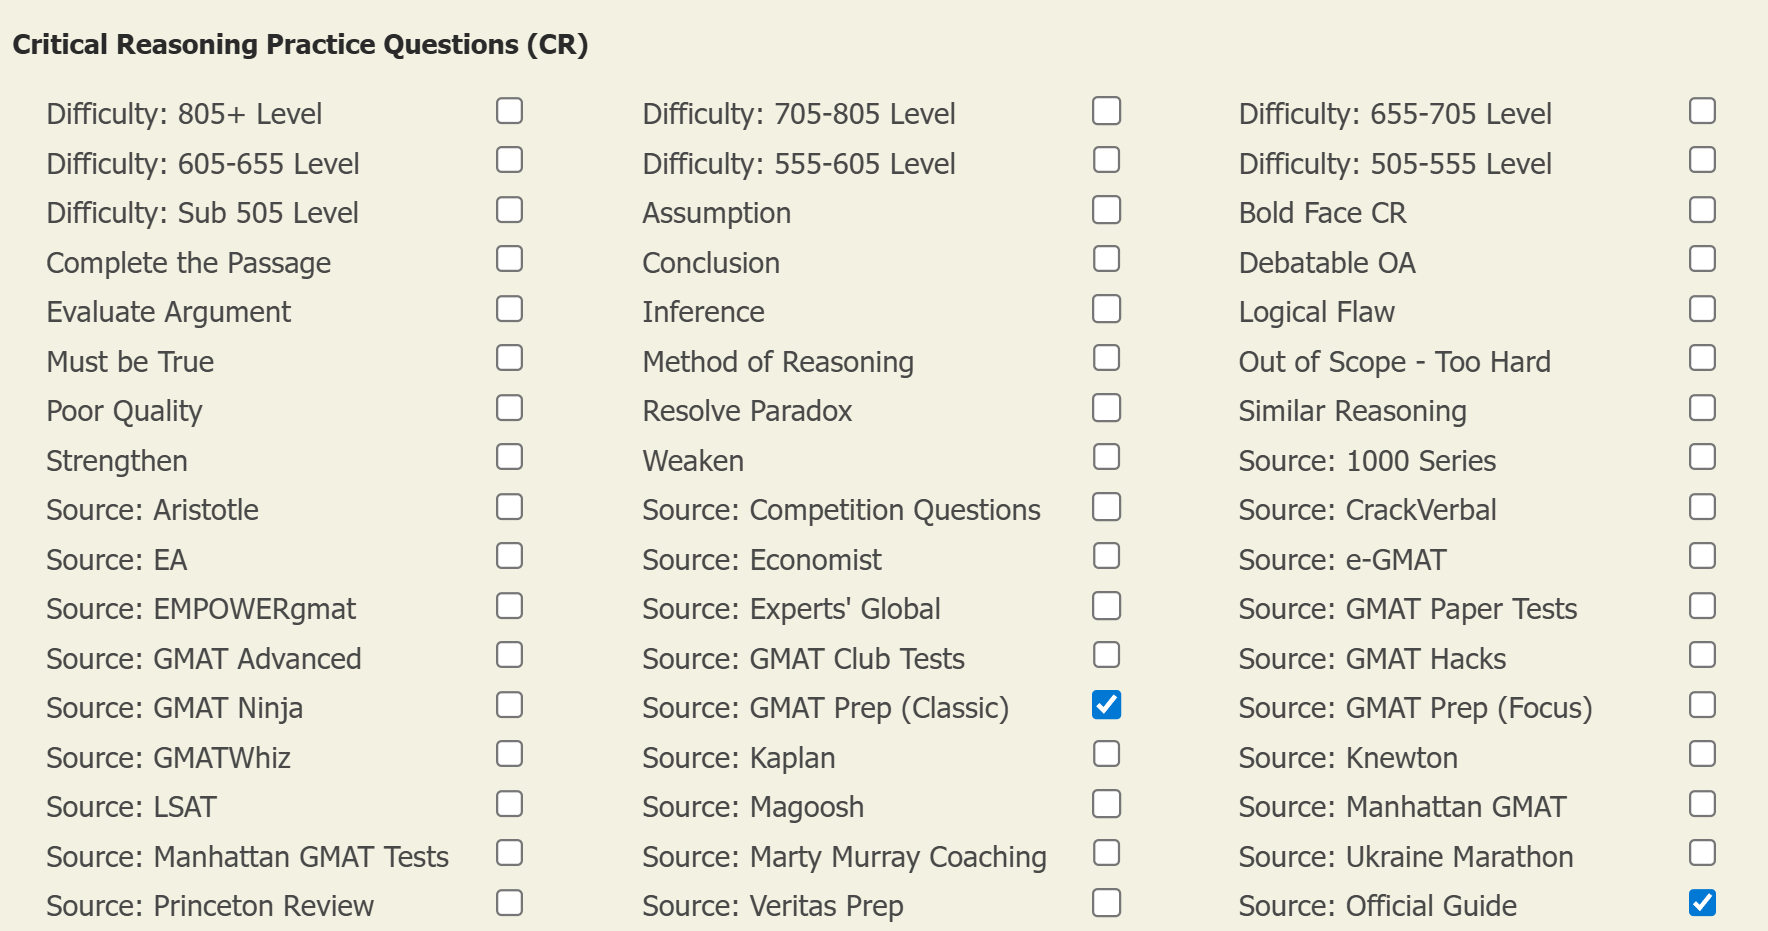The image size is (1768, 931).
Task: Enable Source: GMAT Prep (Focus) checkbox
Action: 1702,705
